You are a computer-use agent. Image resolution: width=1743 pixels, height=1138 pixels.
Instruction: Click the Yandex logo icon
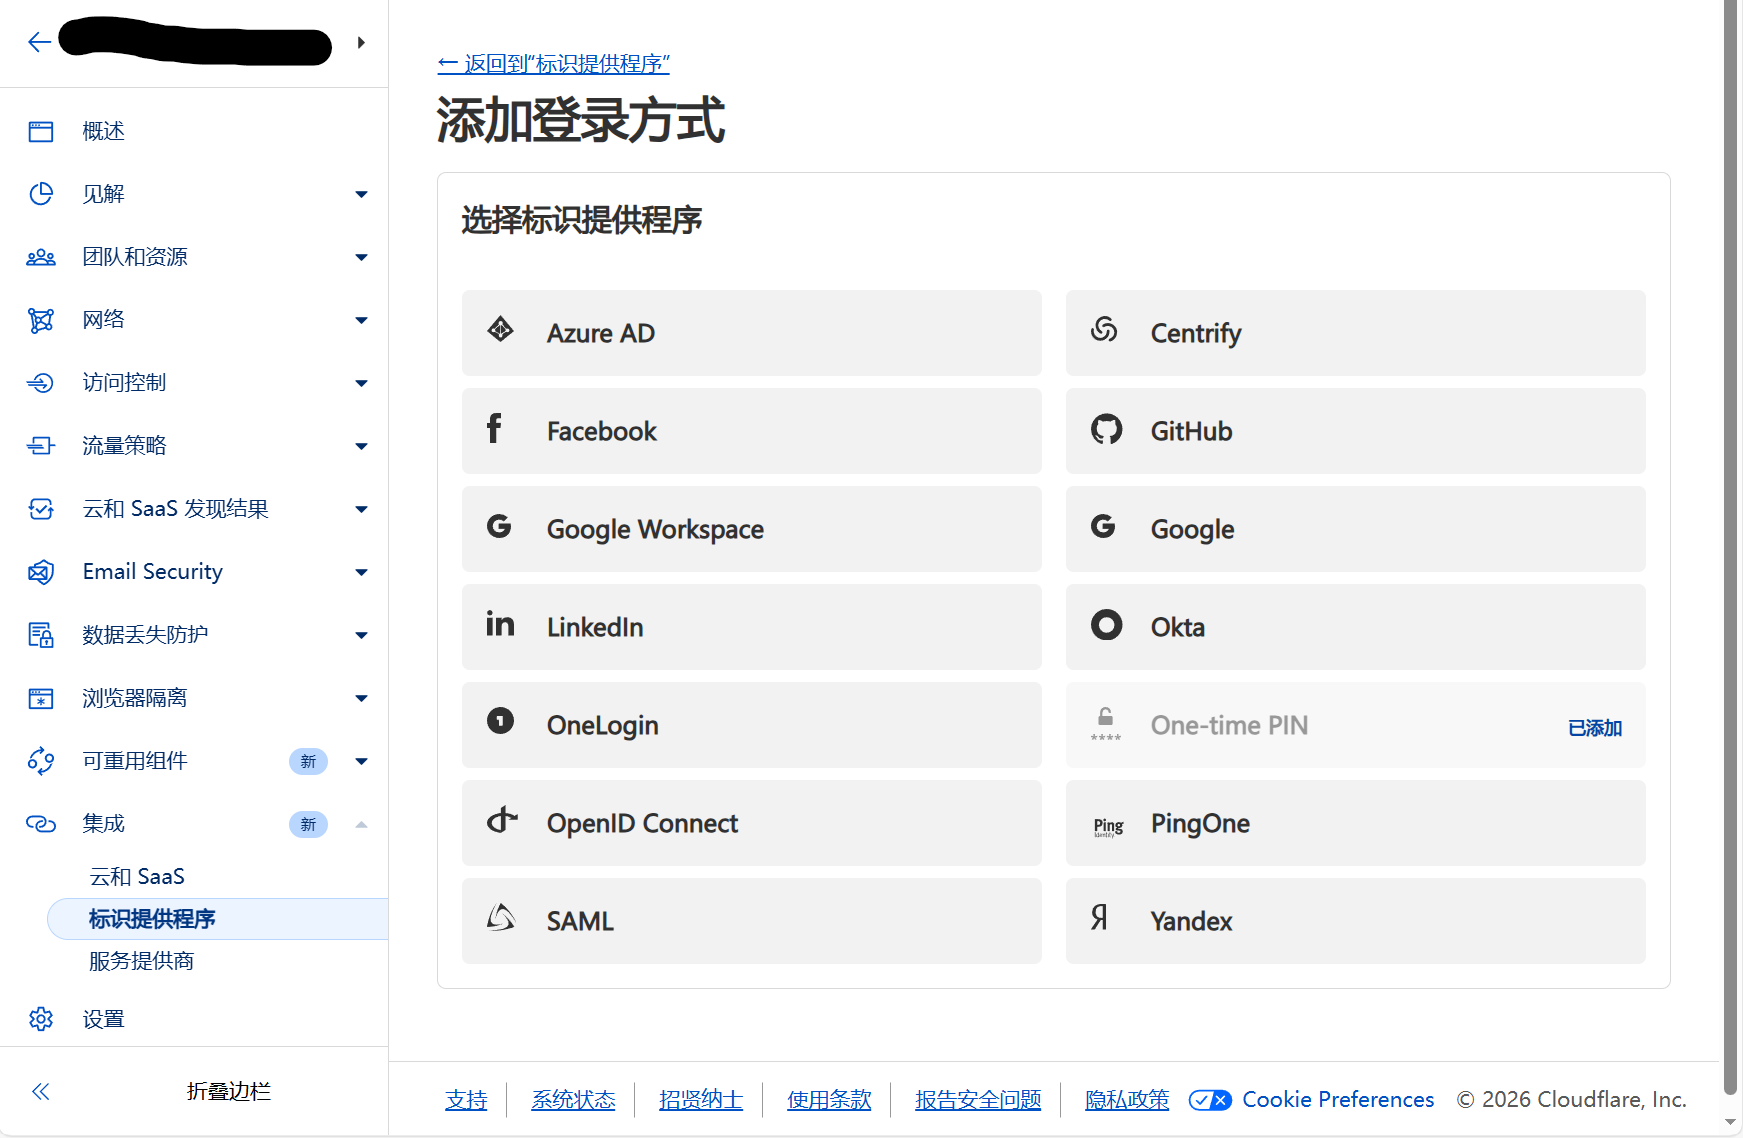click(1100, 918)
